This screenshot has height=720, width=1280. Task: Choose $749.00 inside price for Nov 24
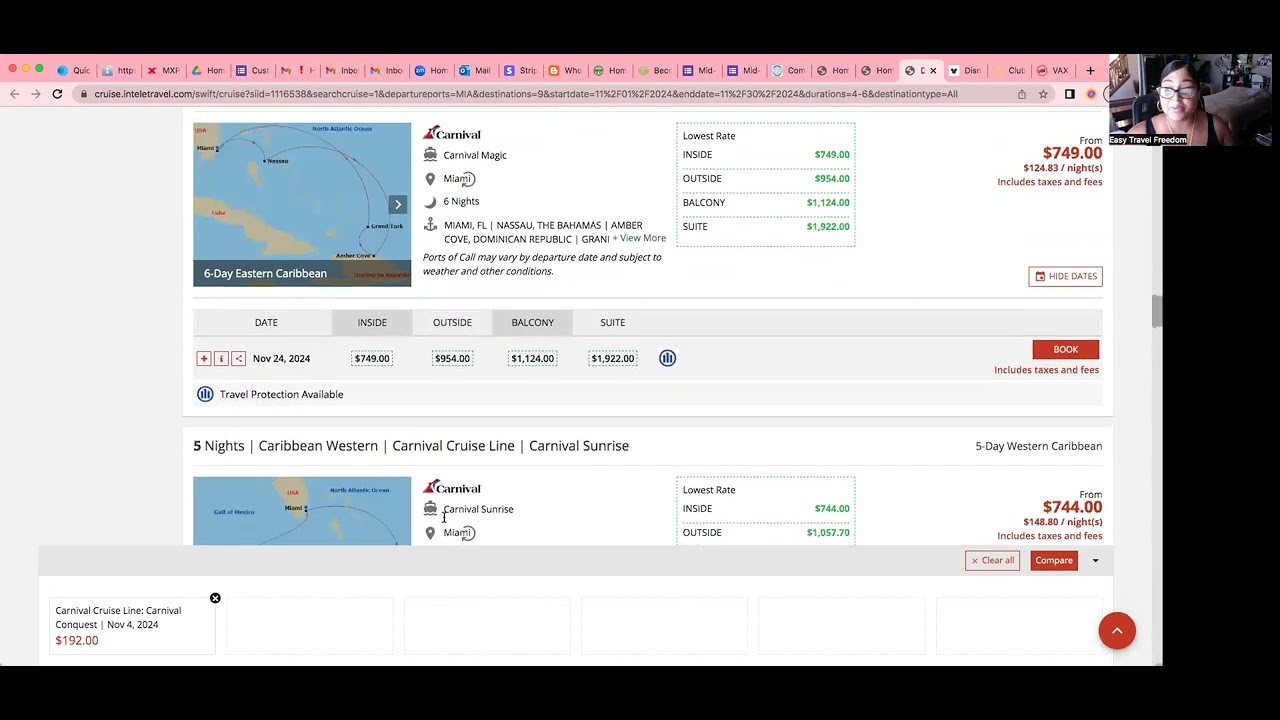click(x=372, y=358)
